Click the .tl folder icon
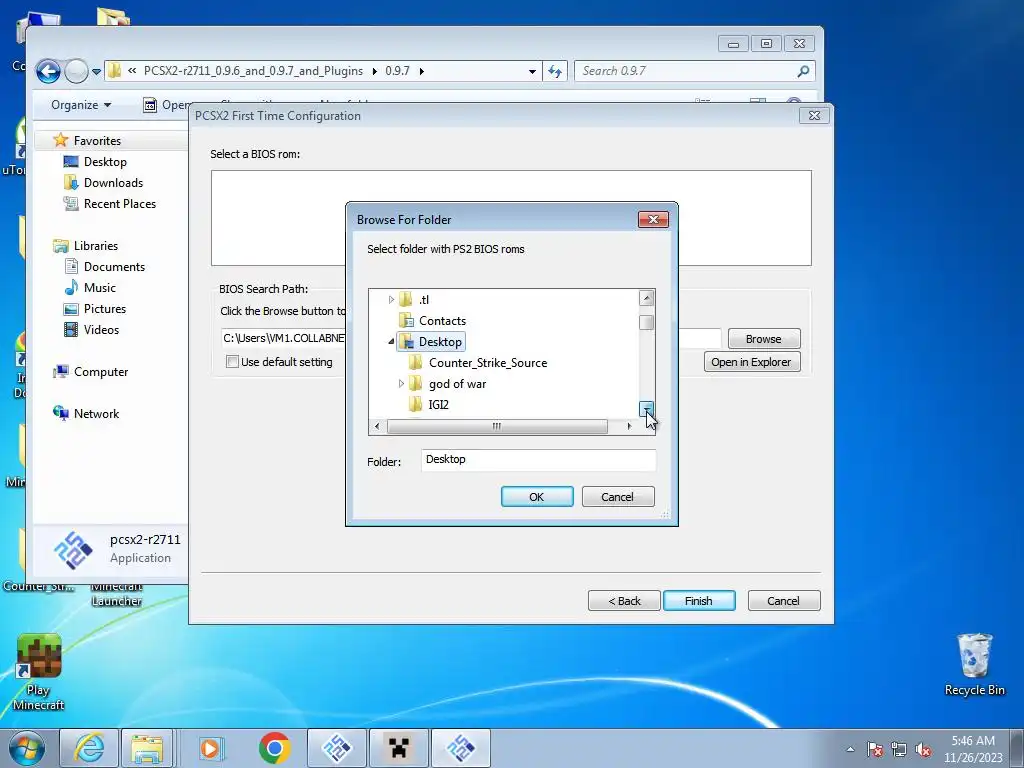 click(406, 300)
